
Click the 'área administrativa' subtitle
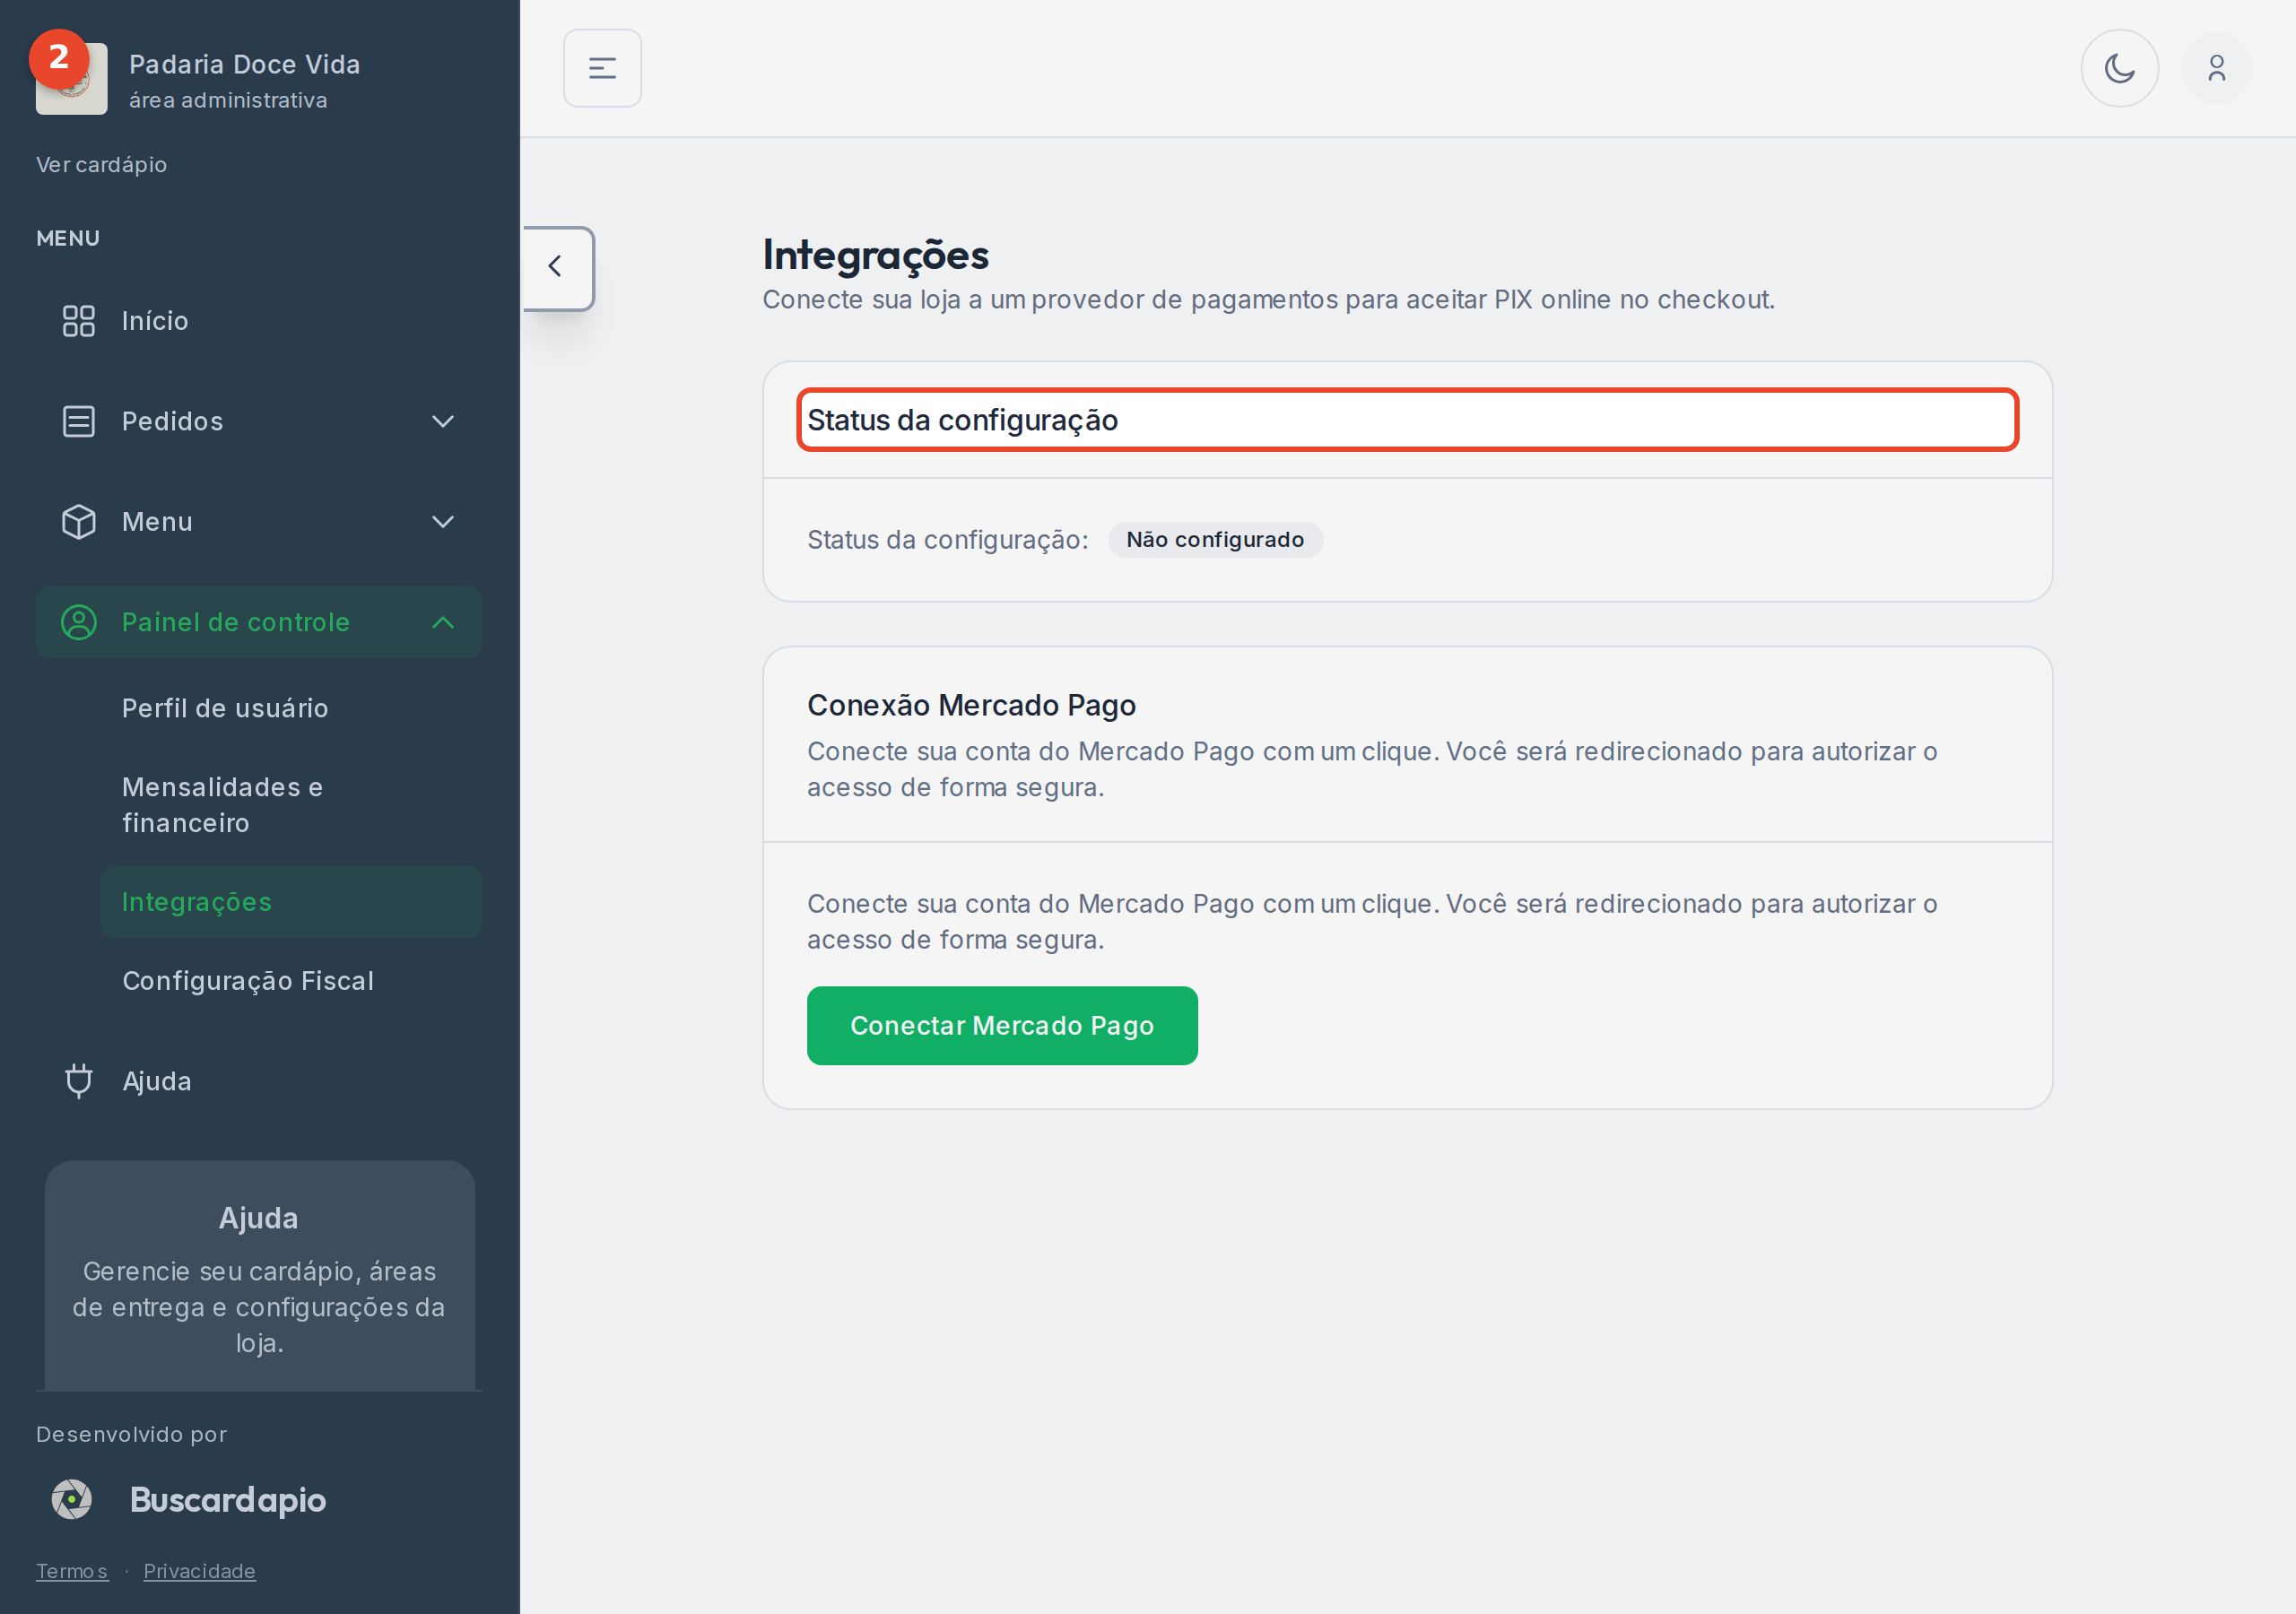(x=228, y=100)
